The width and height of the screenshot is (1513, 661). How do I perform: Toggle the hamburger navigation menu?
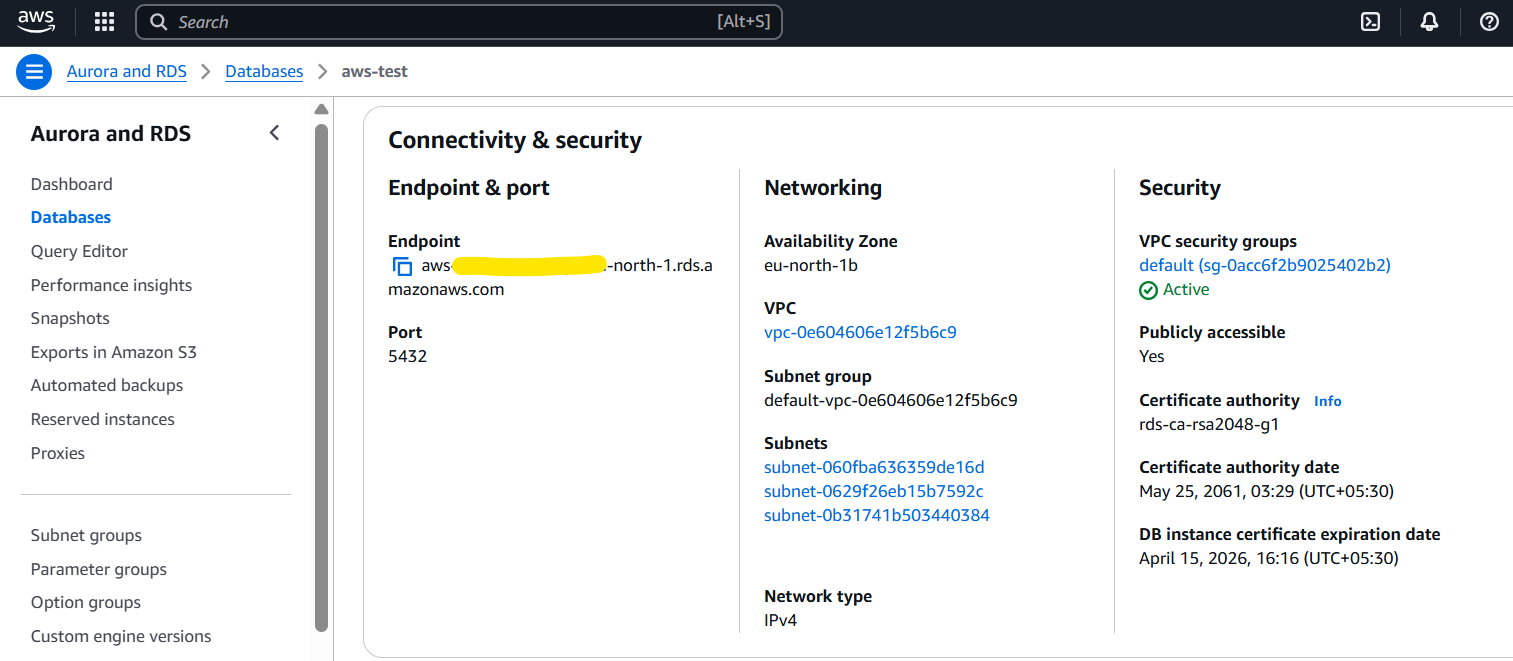coord(34,72)
